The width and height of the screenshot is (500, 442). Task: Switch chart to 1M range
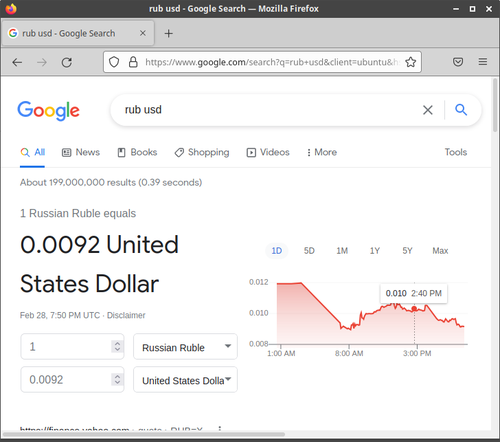342,251
